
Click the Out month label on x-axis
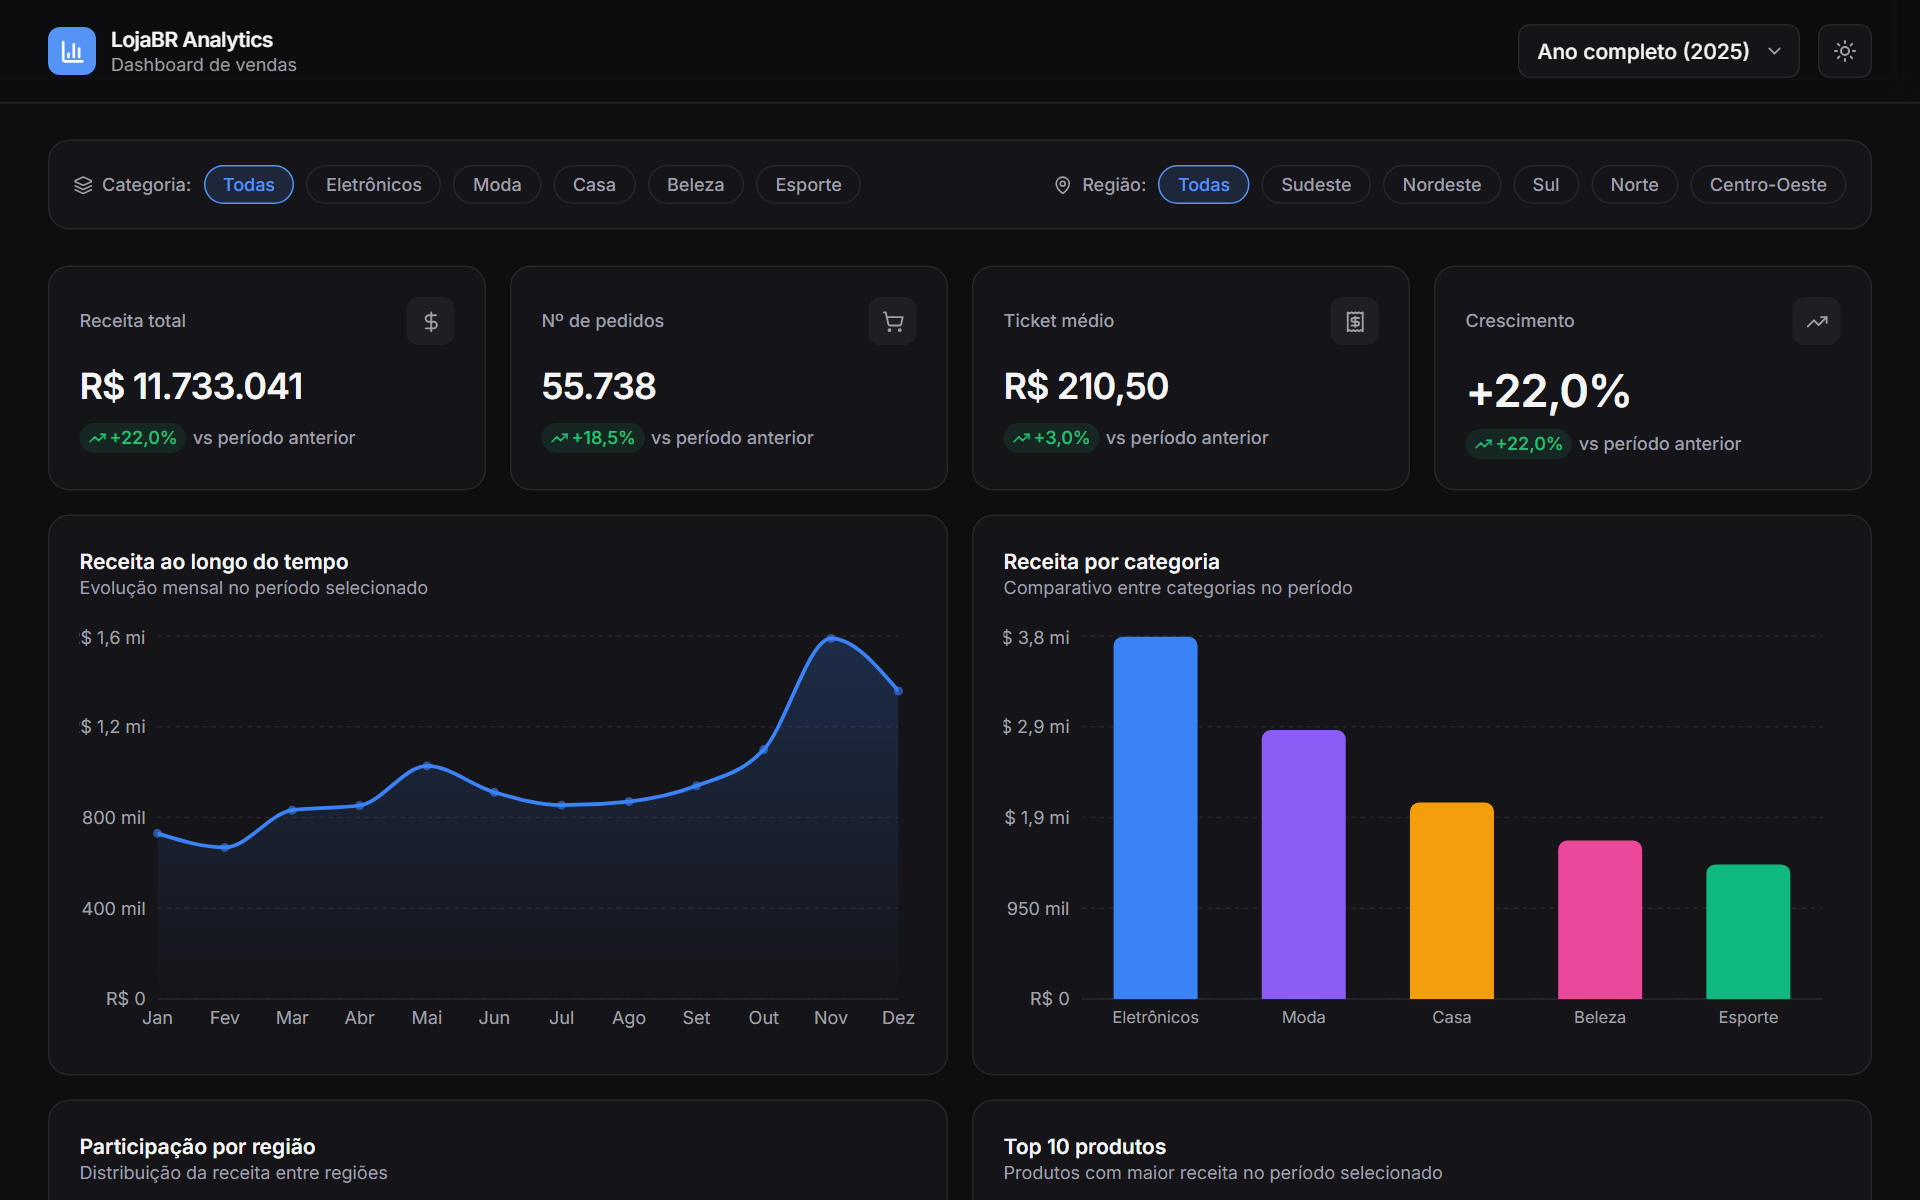pyautogui.click(x=763, y=1018)
